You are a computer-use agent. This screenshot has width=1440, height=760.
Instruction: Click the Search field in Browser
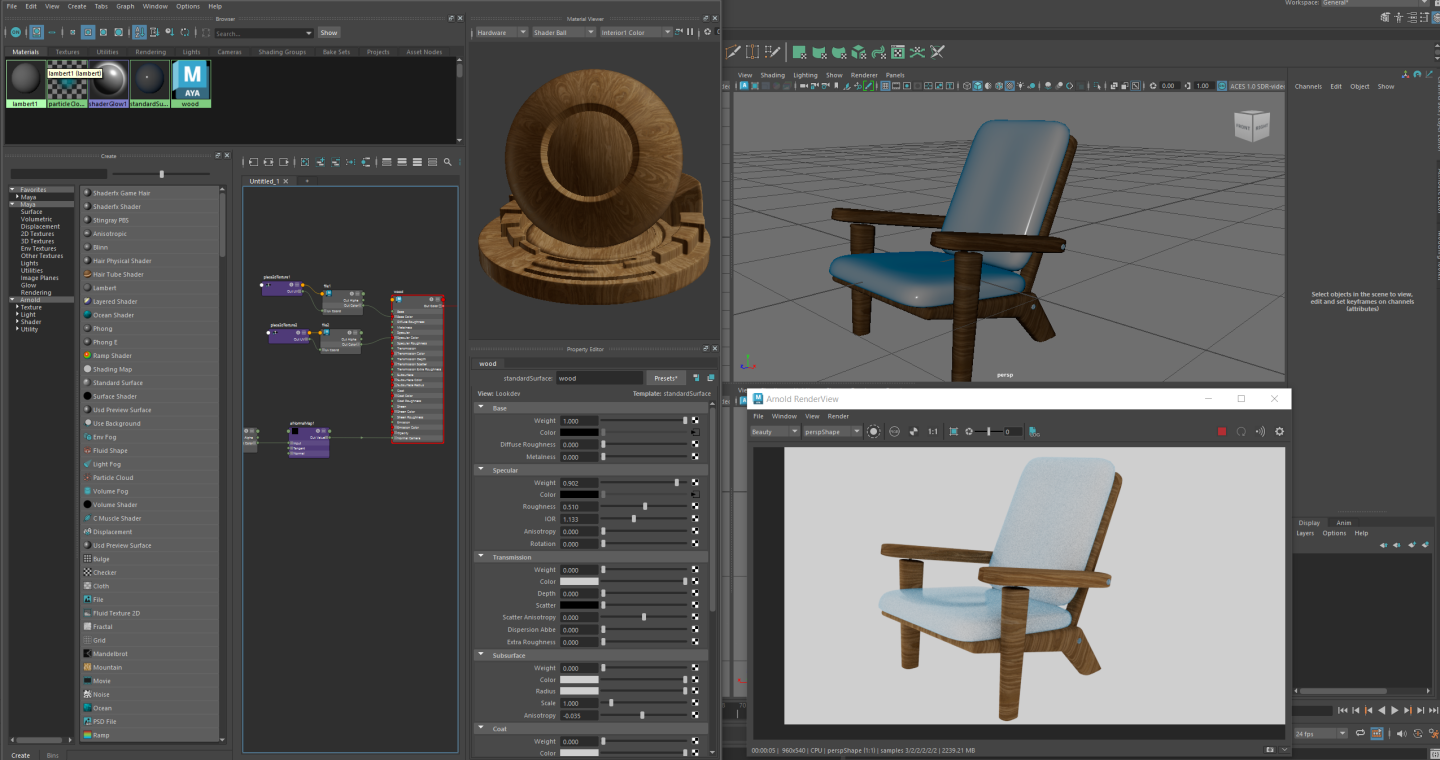[262, 33]
